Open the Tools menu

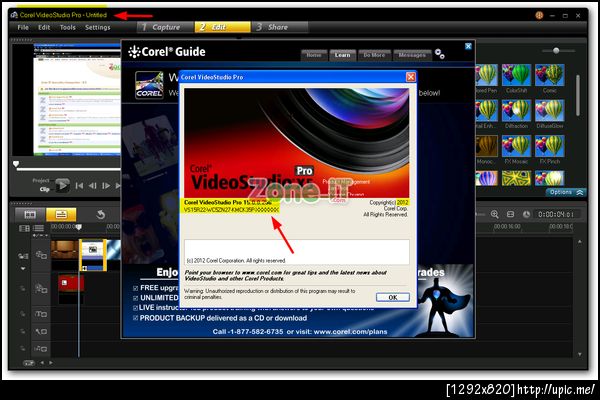67,27
